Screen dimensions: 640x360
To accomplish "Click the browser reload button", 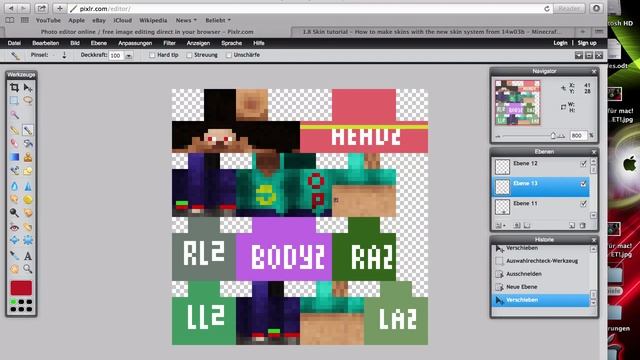I will coord(547,9).
